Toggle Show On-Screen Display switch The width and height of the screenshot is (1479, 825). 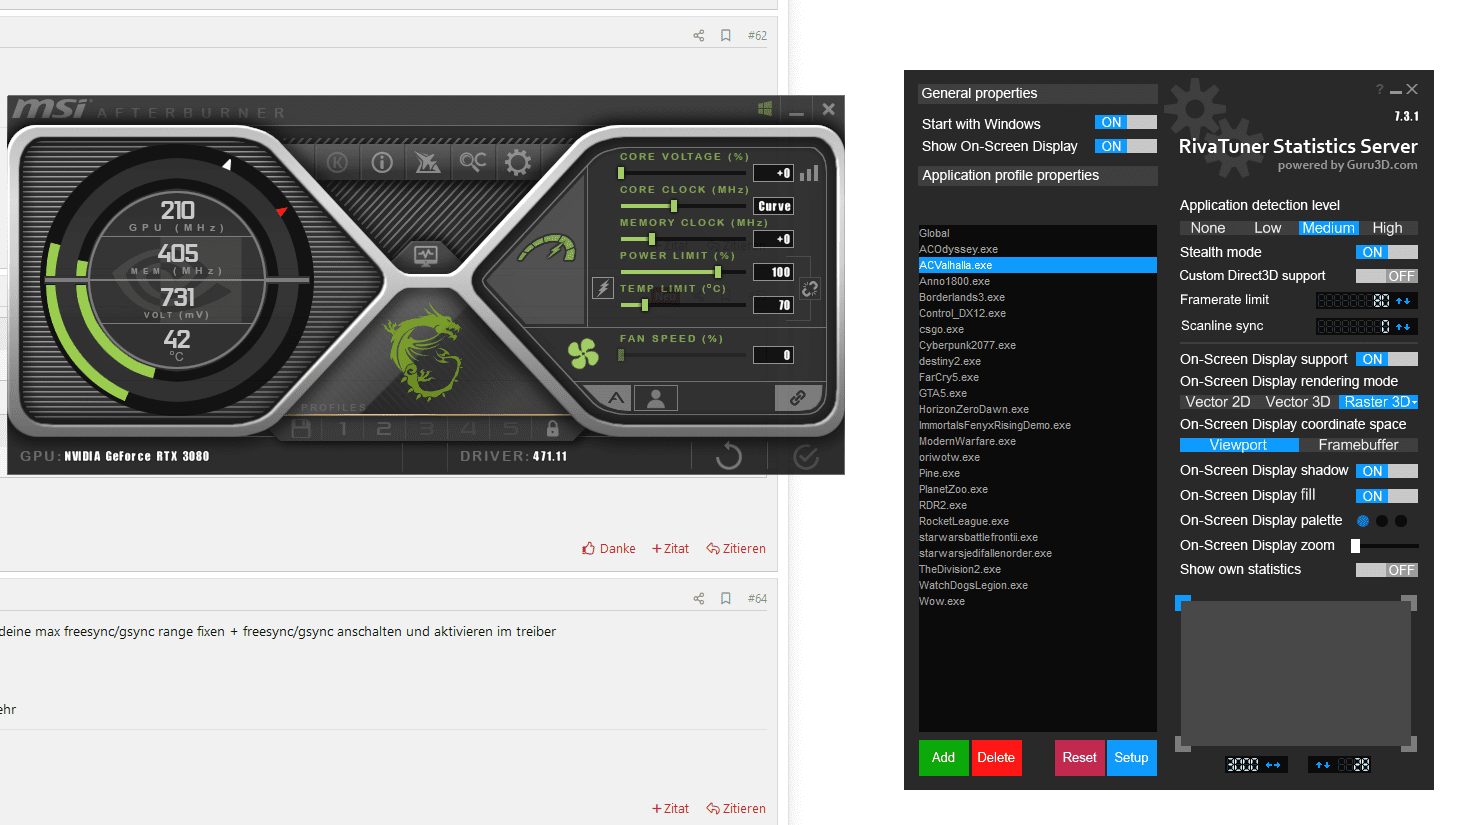coord(1126,146)
